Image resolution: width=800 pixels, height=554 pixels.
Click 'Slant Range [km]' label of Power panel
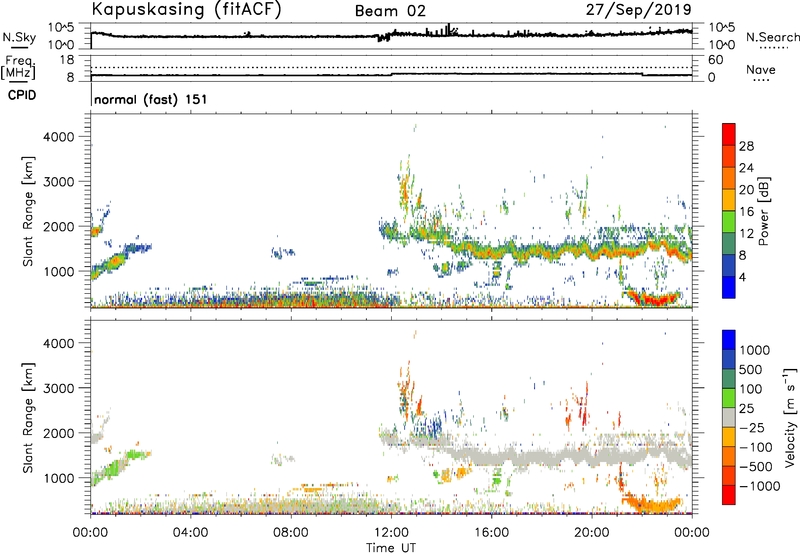click(28, 211)
